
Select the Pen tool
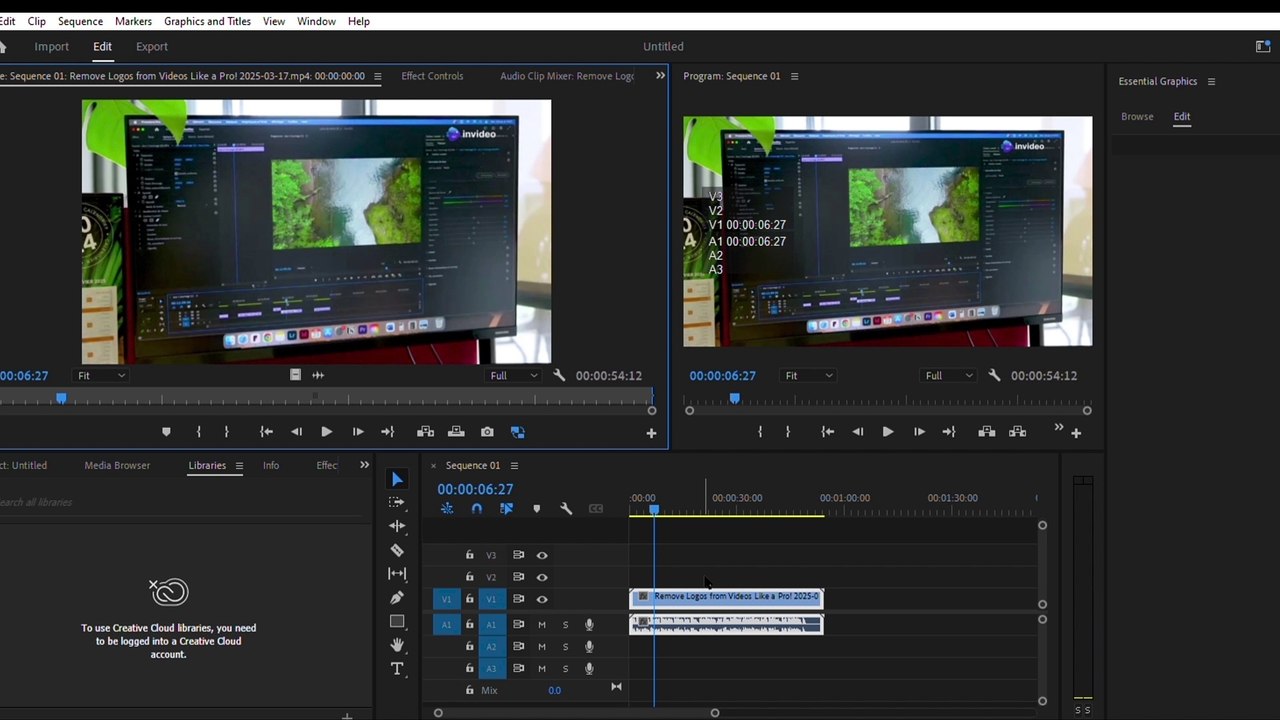(397, 598)
